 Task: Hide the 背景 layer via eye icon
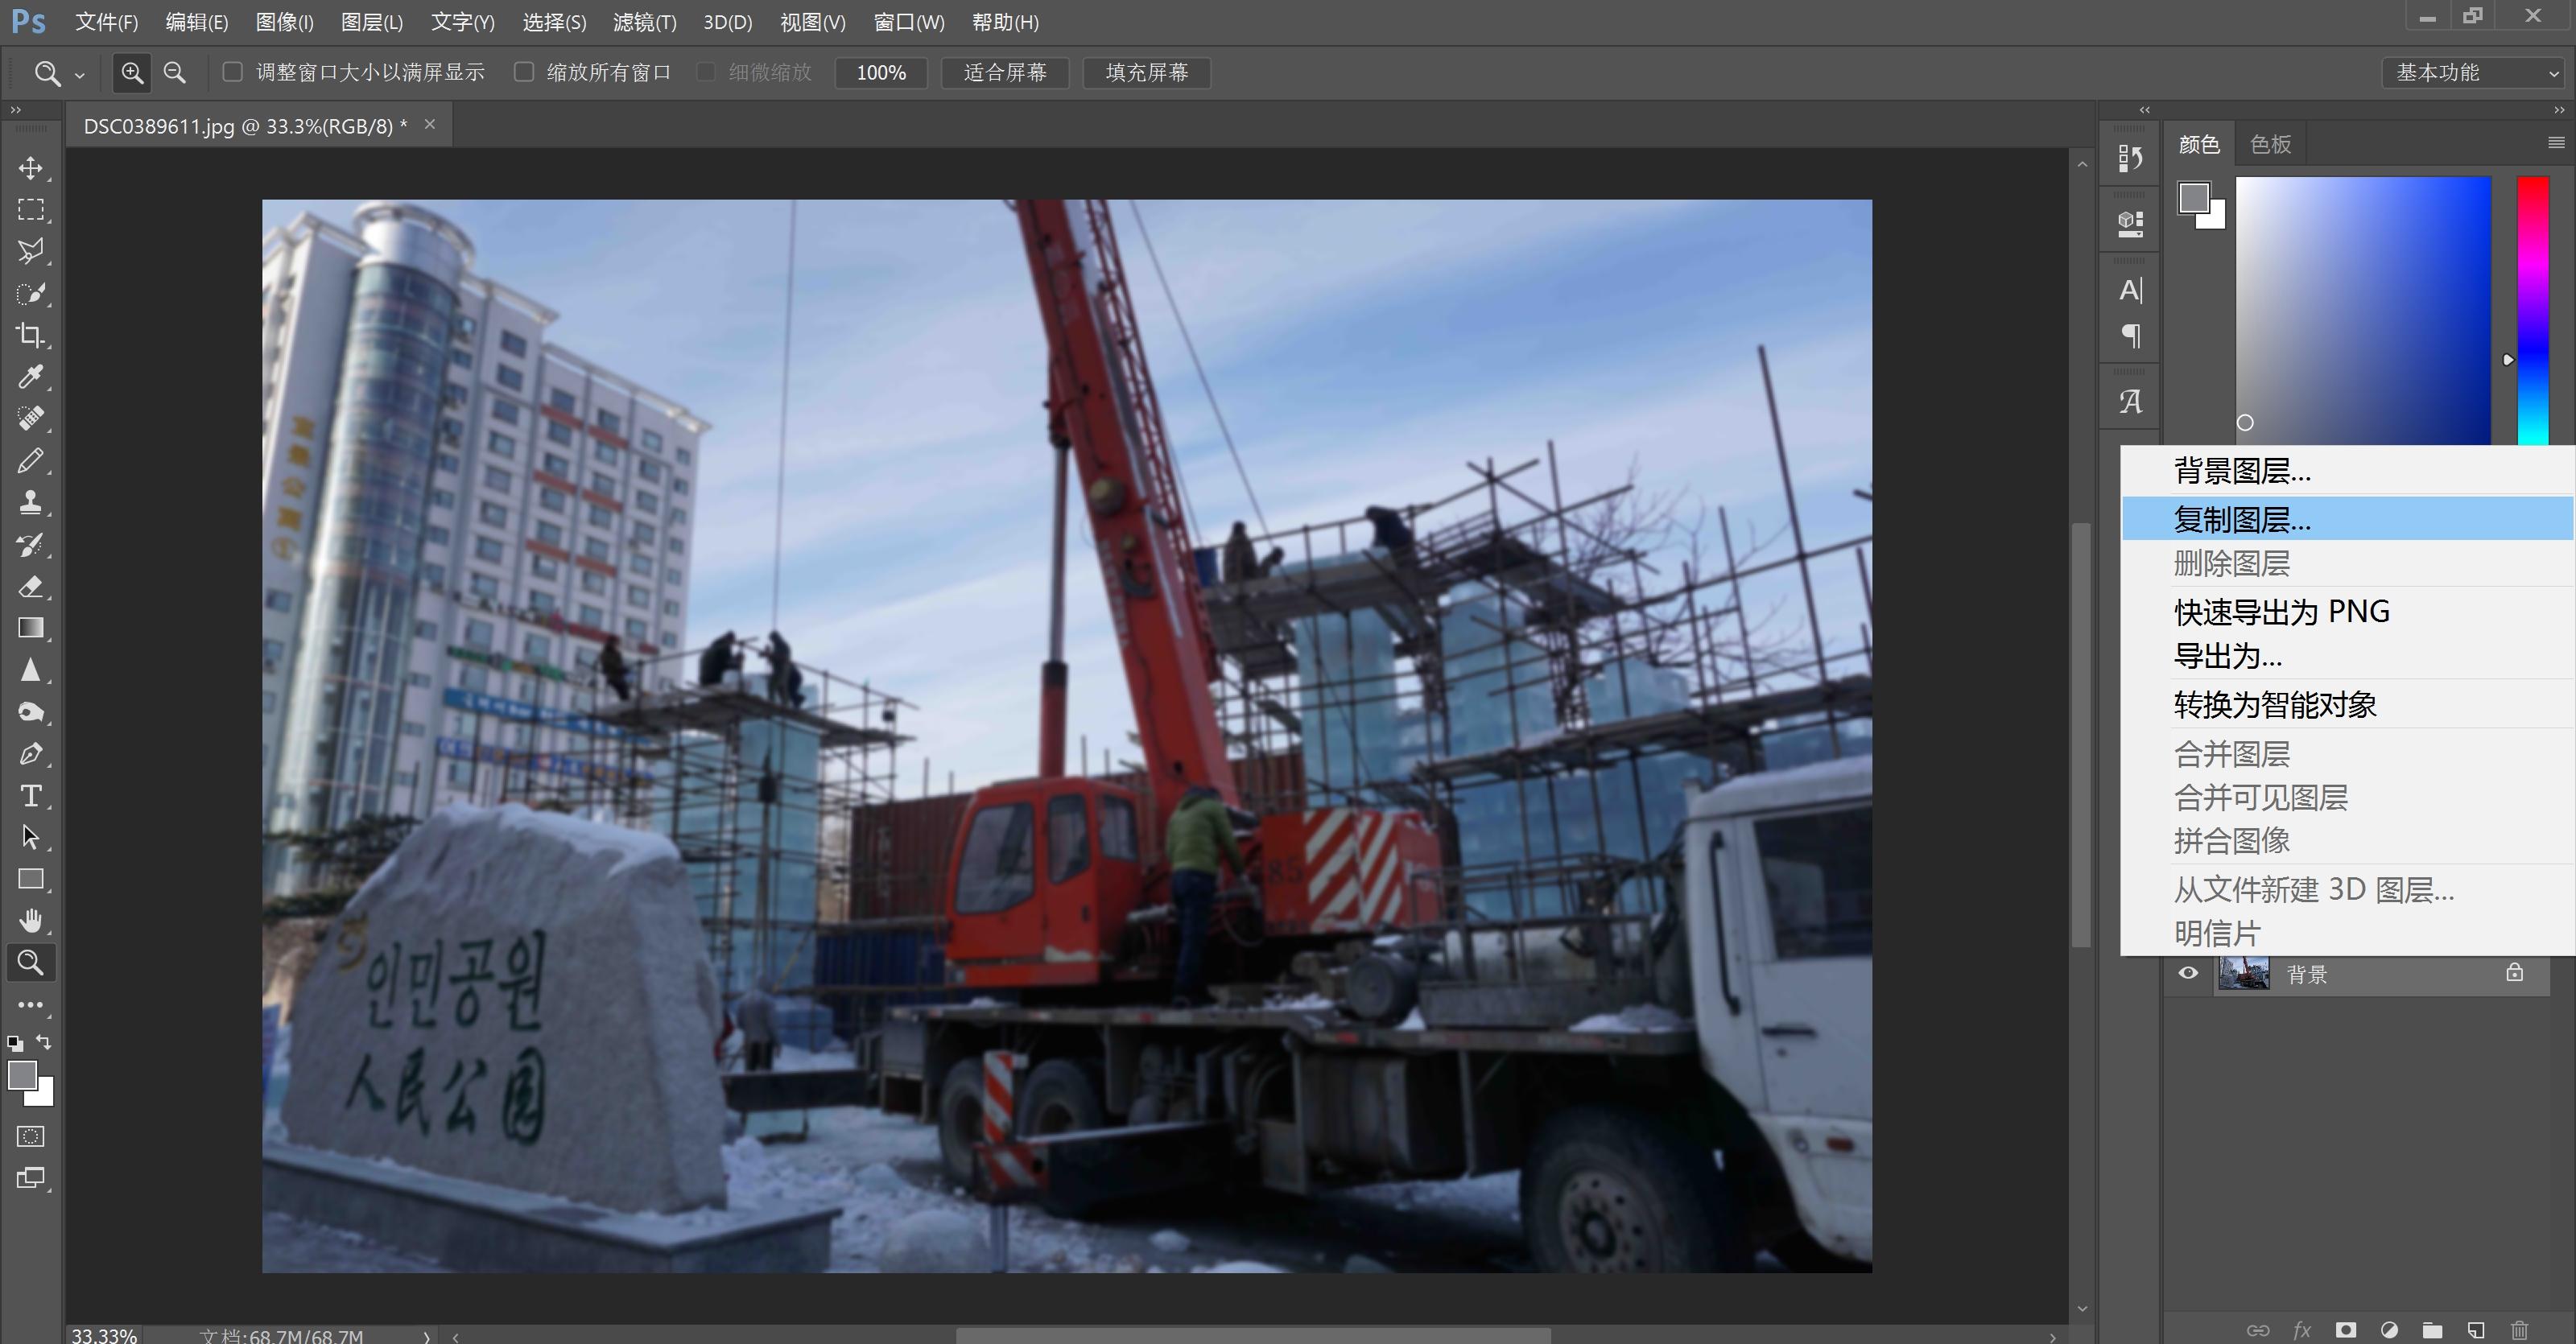click(x=2188, y=973)
